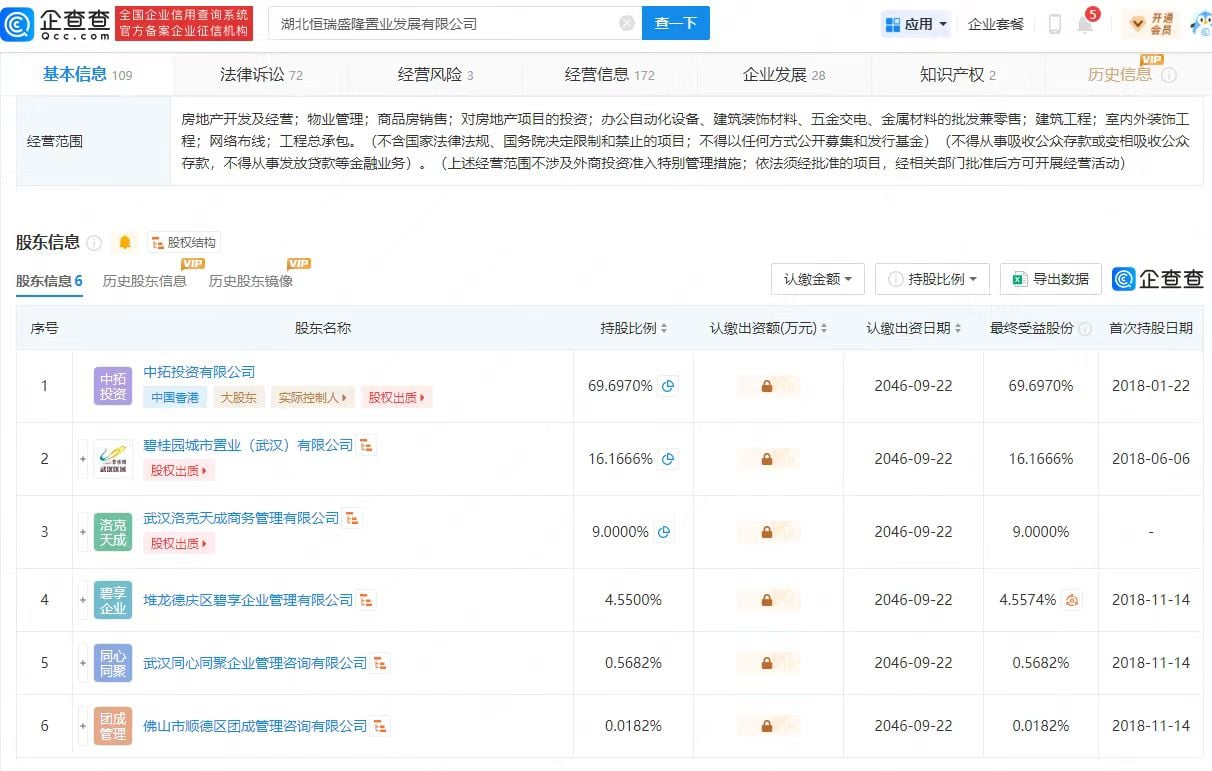
Task: Switch to 知识产权 tab
Action: [958, 75]
